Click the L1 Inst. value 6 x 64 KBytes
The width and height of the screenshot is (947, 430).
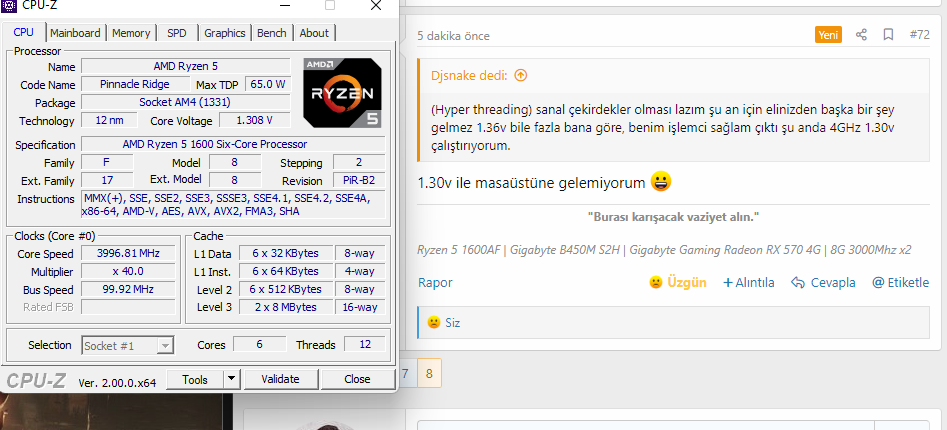(x=286, y=271)
